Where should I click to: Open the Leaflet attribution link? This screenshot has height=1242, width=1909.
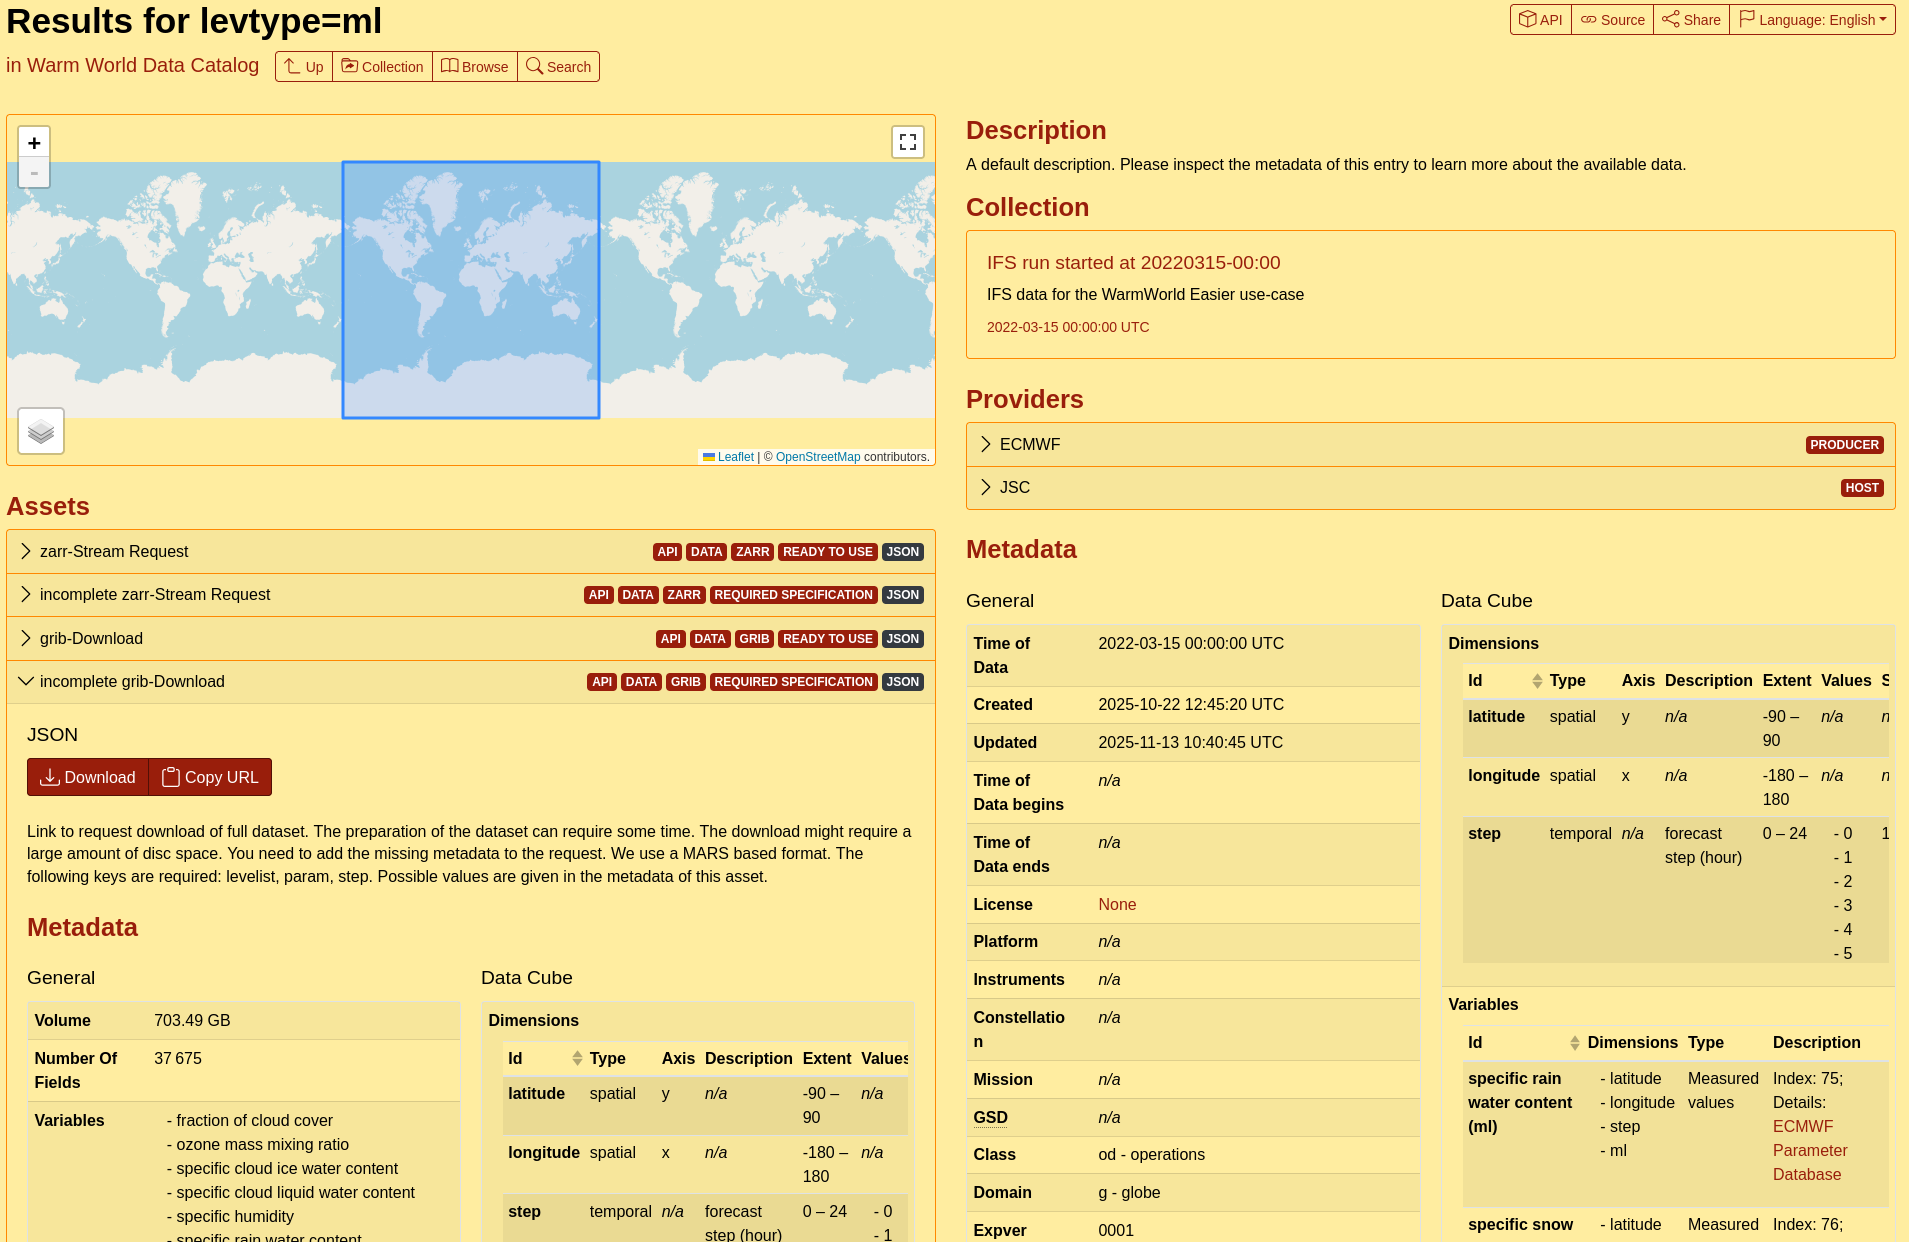point(728,457)
